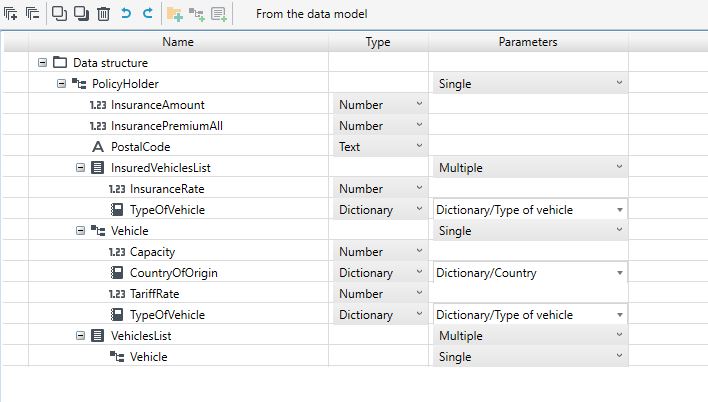Open the PolicyHolder Single parameters dropdown

coord(530,84)
